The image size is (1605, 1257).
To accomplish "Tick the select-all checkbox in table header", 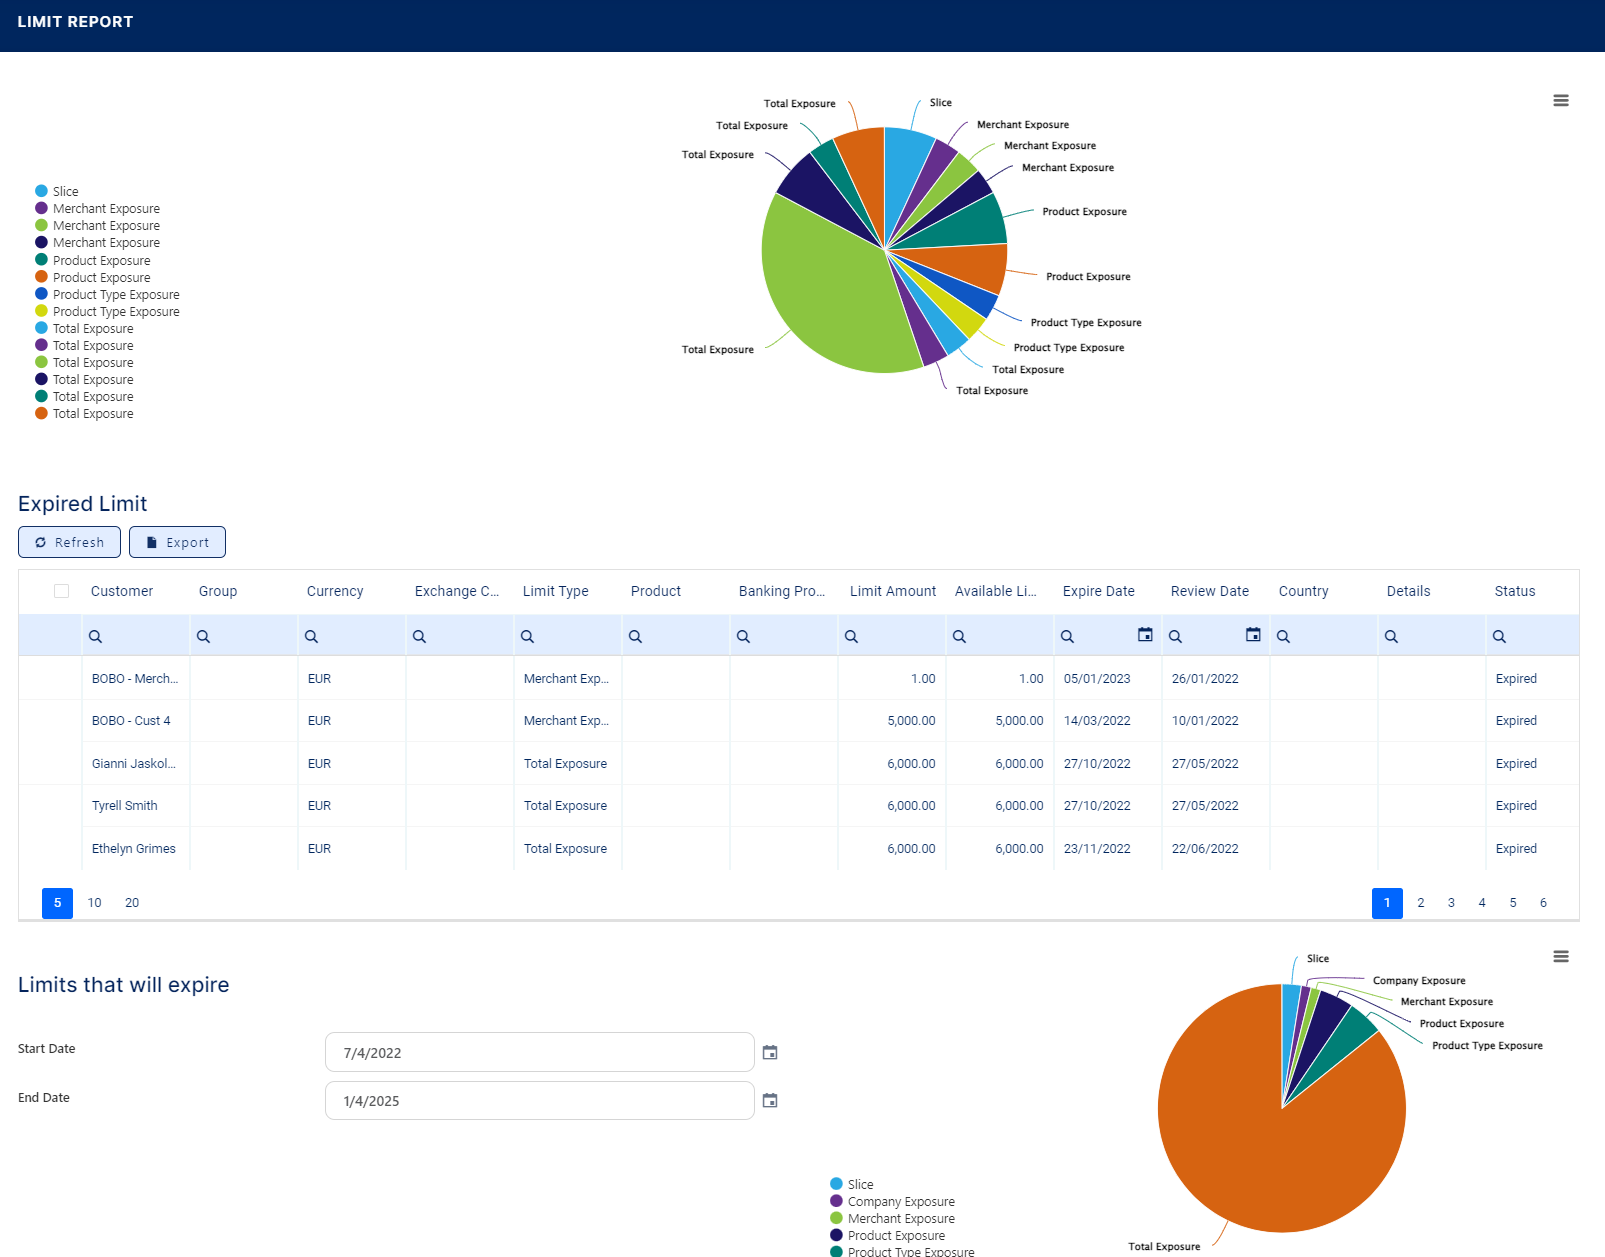I will (62, 591).
